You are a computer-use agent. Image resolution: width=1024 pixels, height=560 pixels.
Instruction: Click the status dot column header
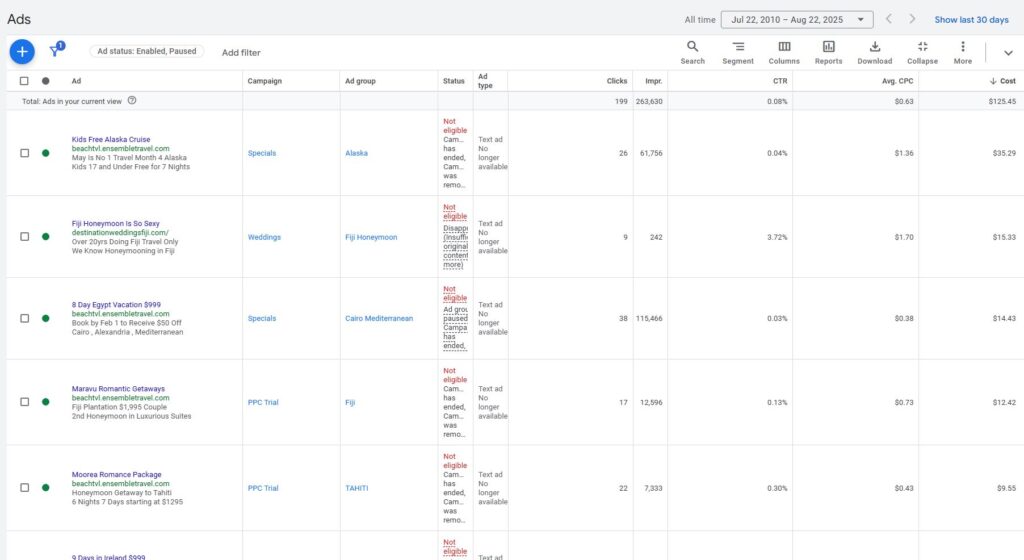(46, 81)
